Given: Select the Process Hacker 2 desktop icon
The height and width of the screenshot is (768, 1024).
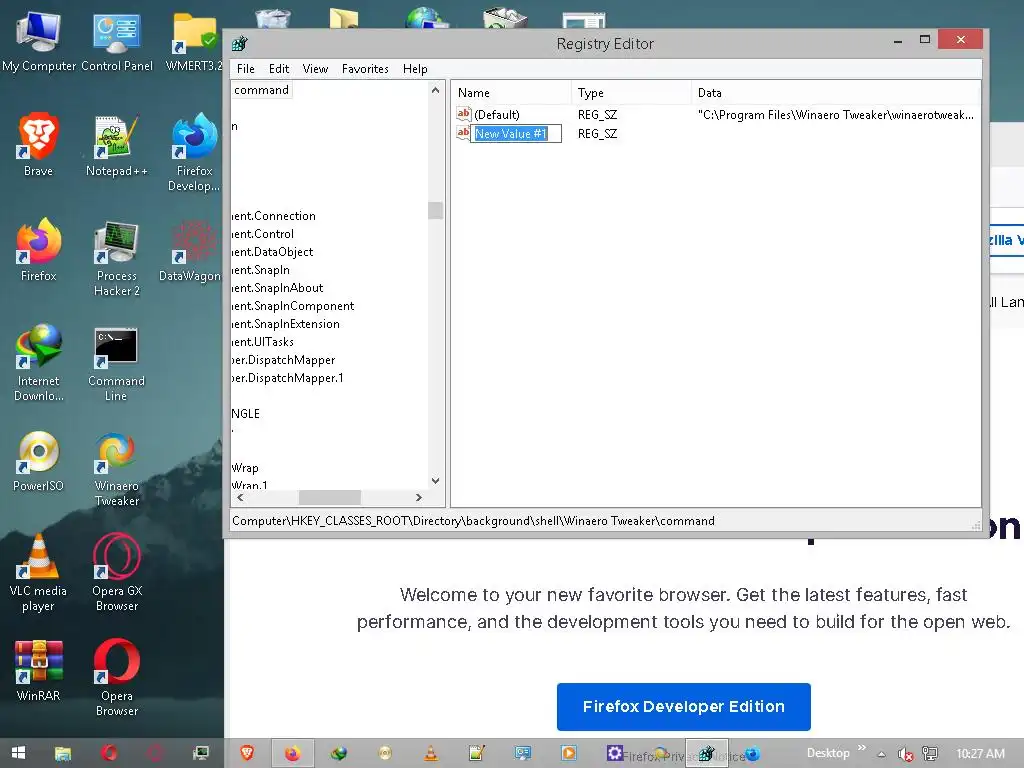Looking at the screenshot, I should [116, 257].
